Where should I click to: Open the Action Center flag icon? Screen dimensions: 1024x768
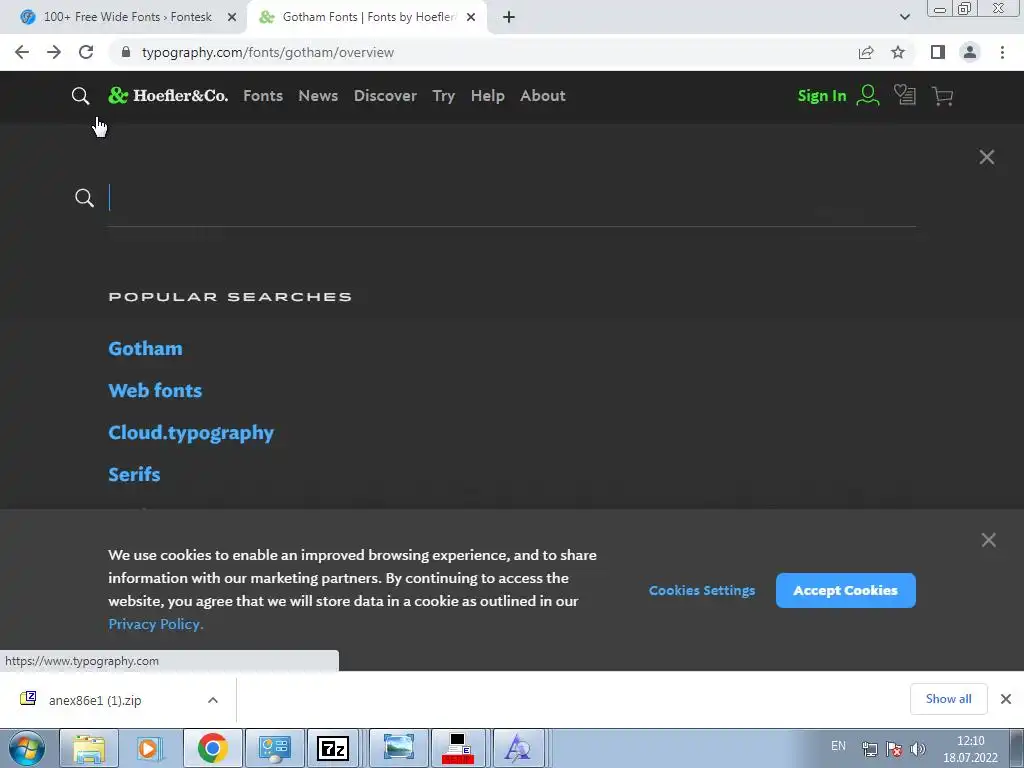(894, 749)
